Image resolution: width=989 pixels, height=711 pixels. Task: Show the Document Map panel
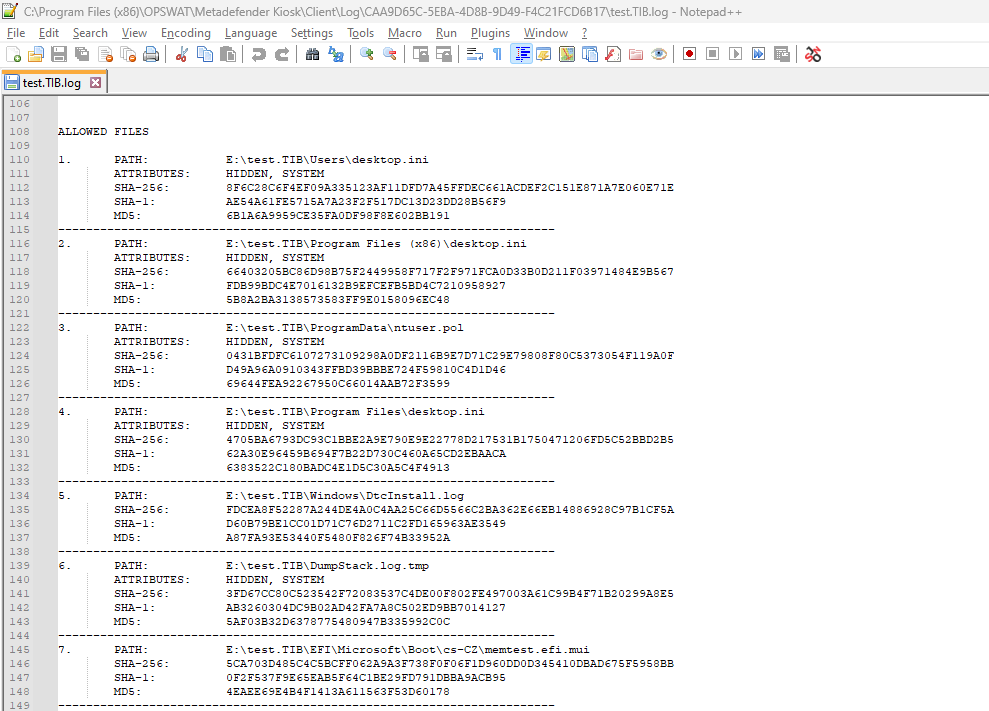[x=567, y=54]
